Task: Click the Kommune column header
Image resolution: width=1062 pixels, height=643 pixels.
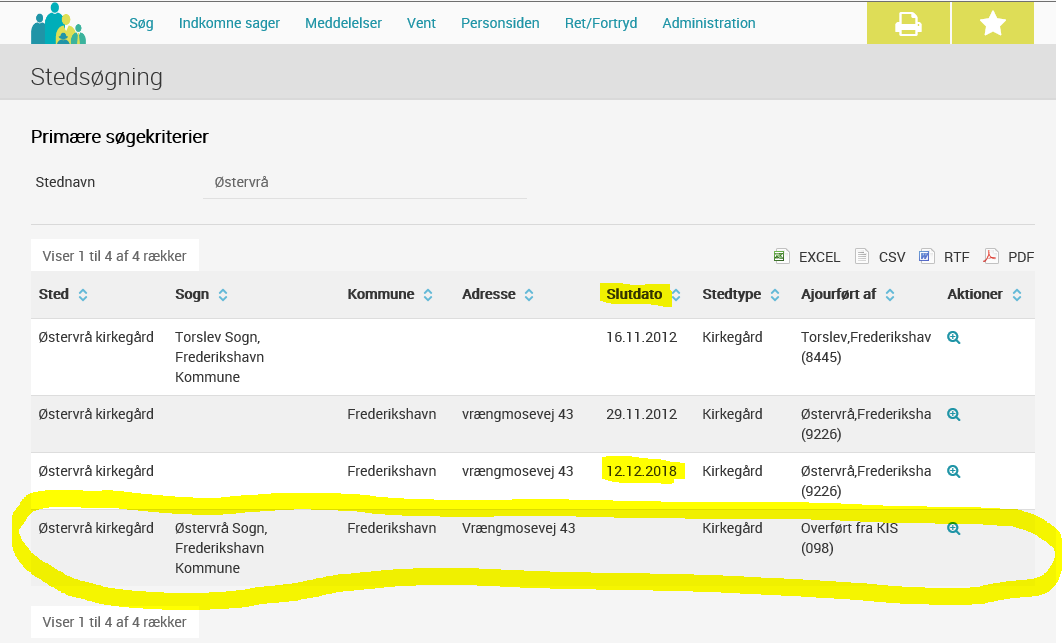Action: pyautogui.click(x=381, y=294)
